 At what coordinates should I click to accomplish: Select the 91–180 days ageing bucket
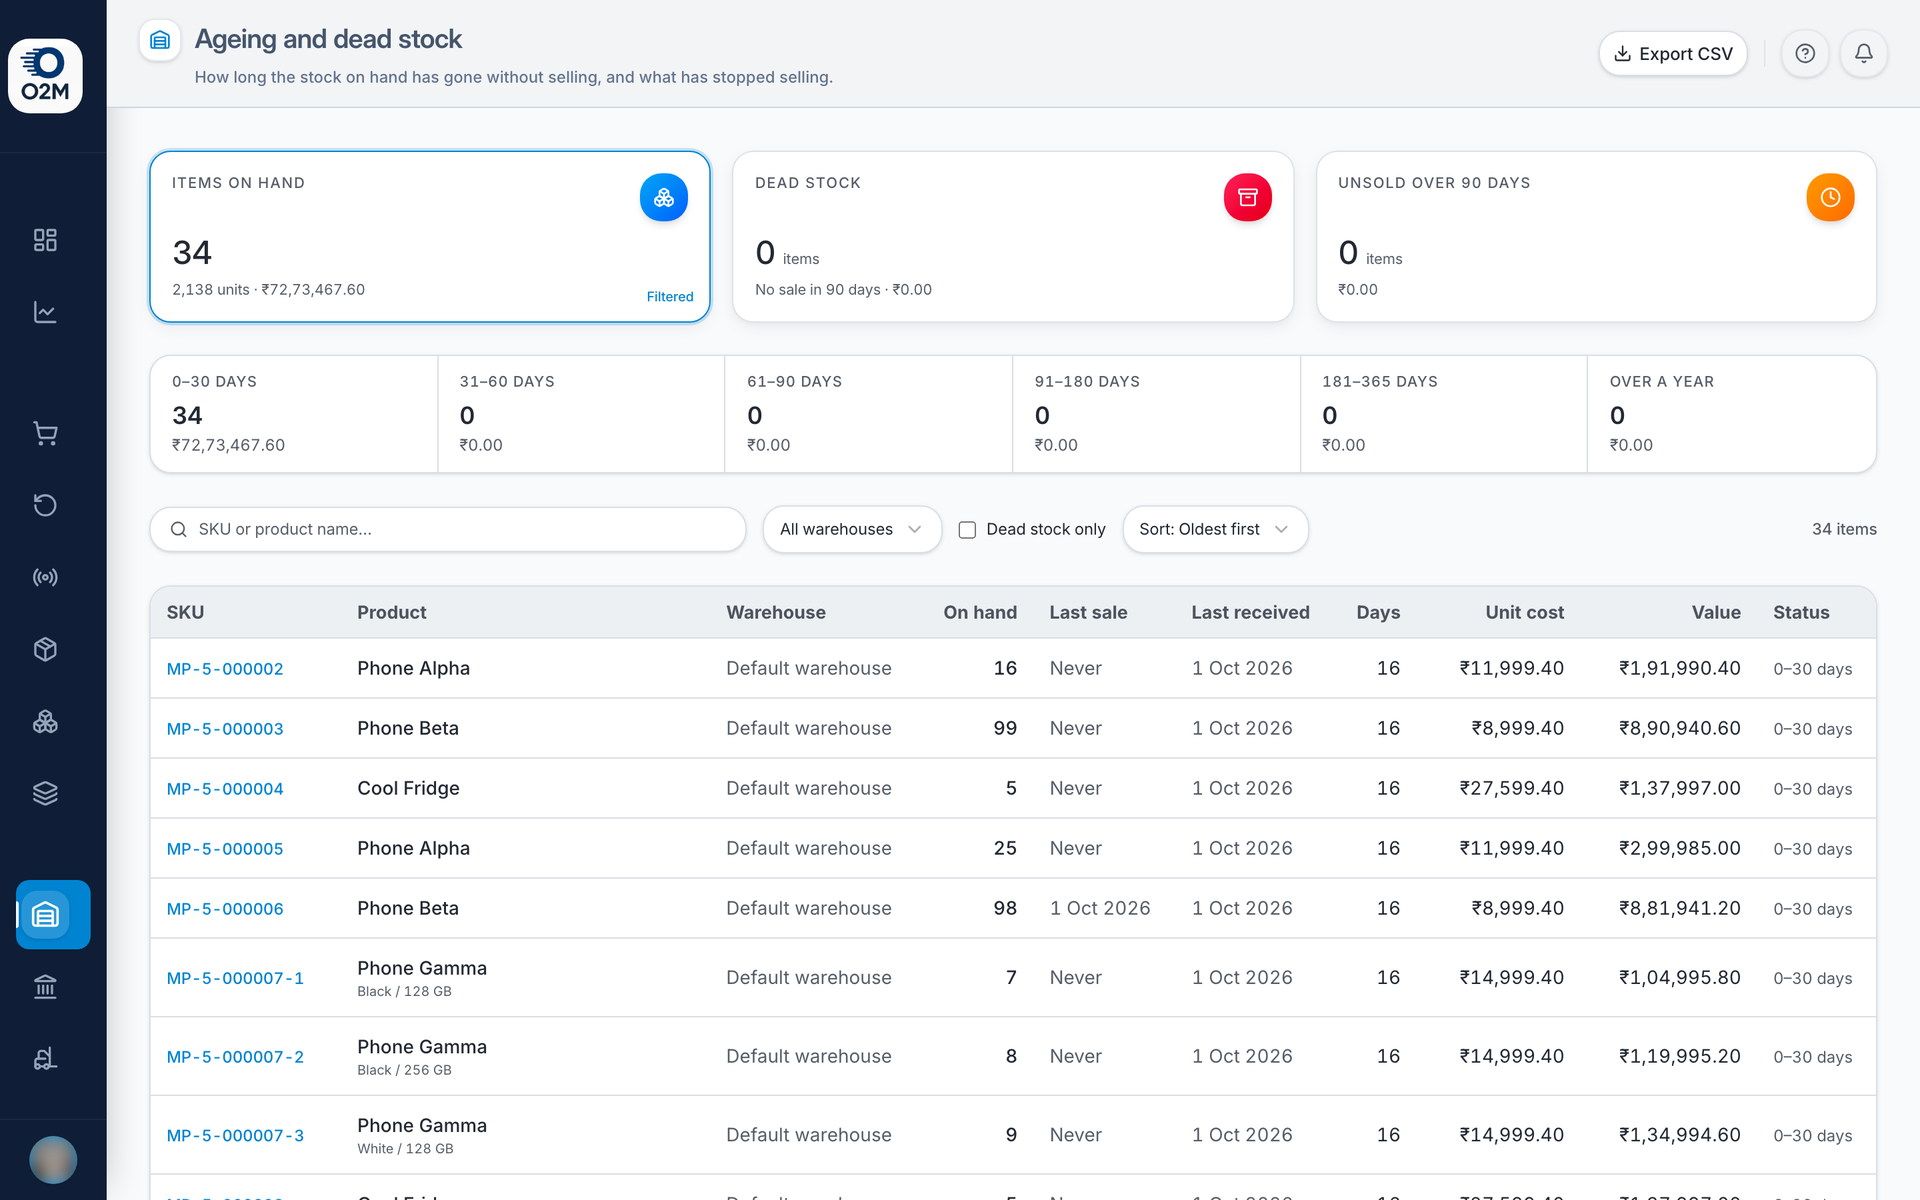(1156, 414)
